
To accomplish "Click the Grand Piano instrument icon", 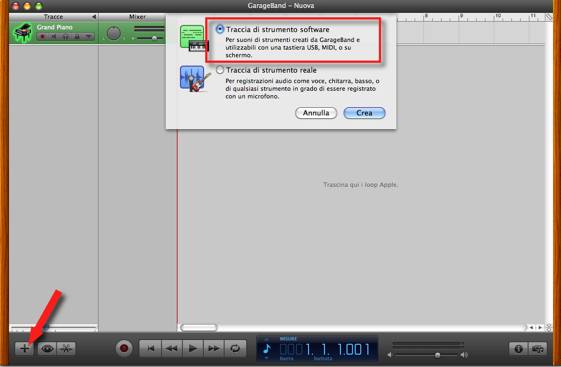I will click(x=22, y=33).
